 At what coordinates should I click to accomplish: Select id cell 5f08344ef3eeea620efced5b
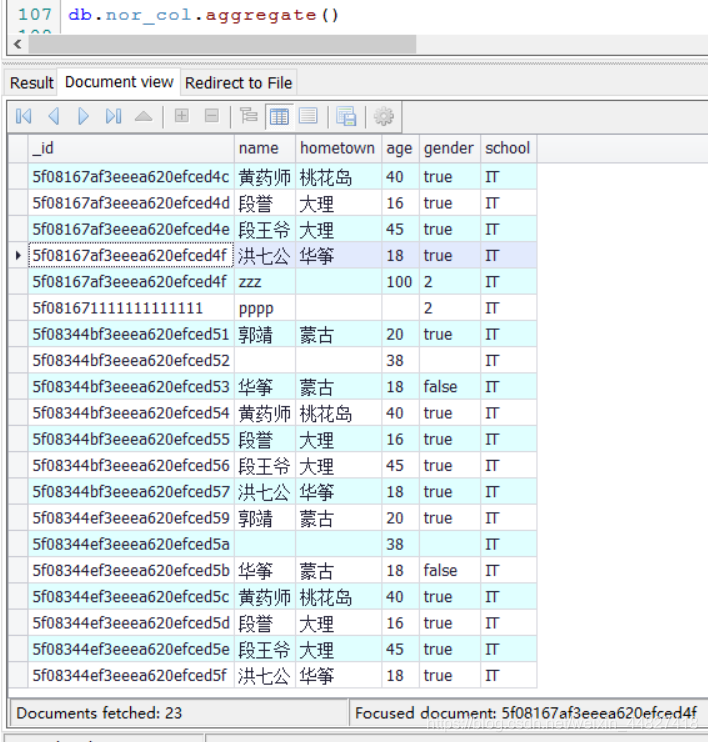[131, 571]
